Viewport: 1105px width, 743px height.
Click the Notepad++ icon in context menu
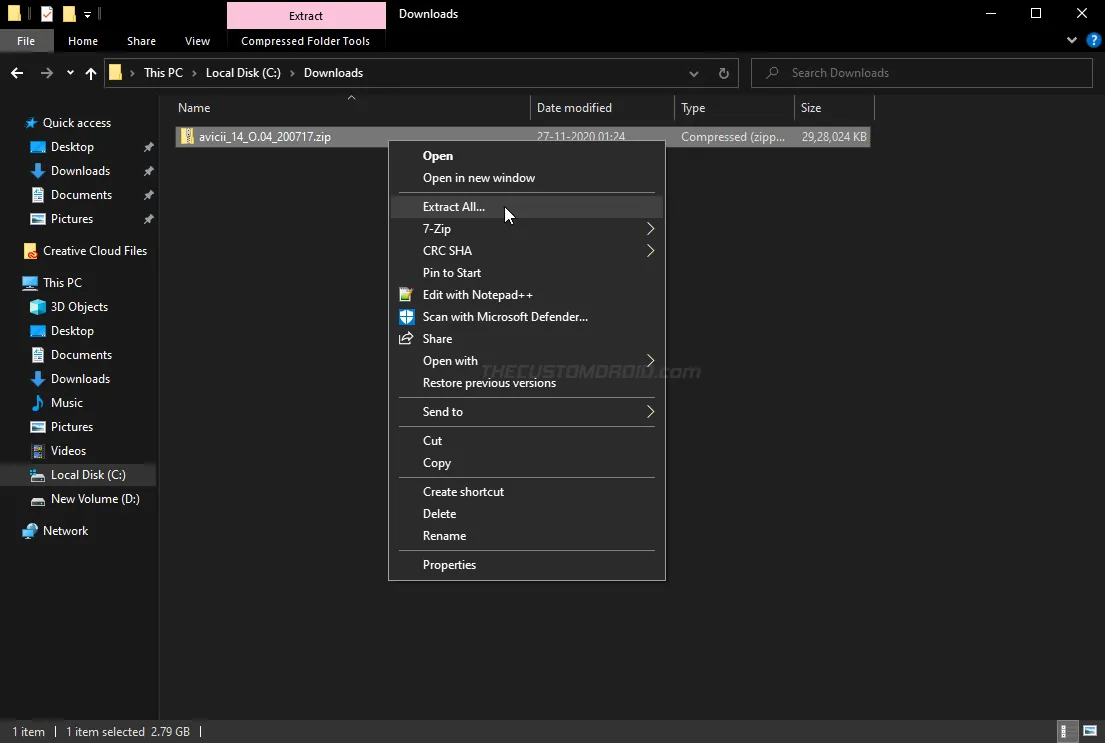pos(406,295)
